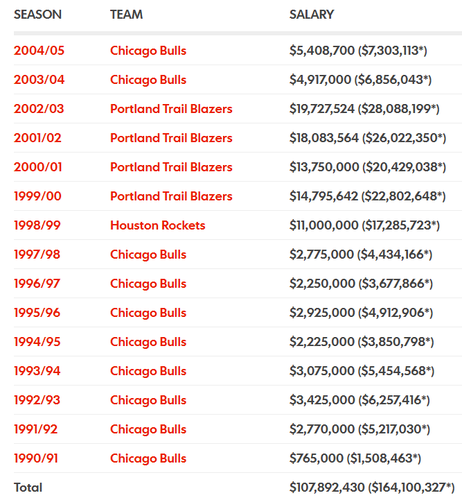
Task: Visit the 2000/01 season link
Action: 38,167
